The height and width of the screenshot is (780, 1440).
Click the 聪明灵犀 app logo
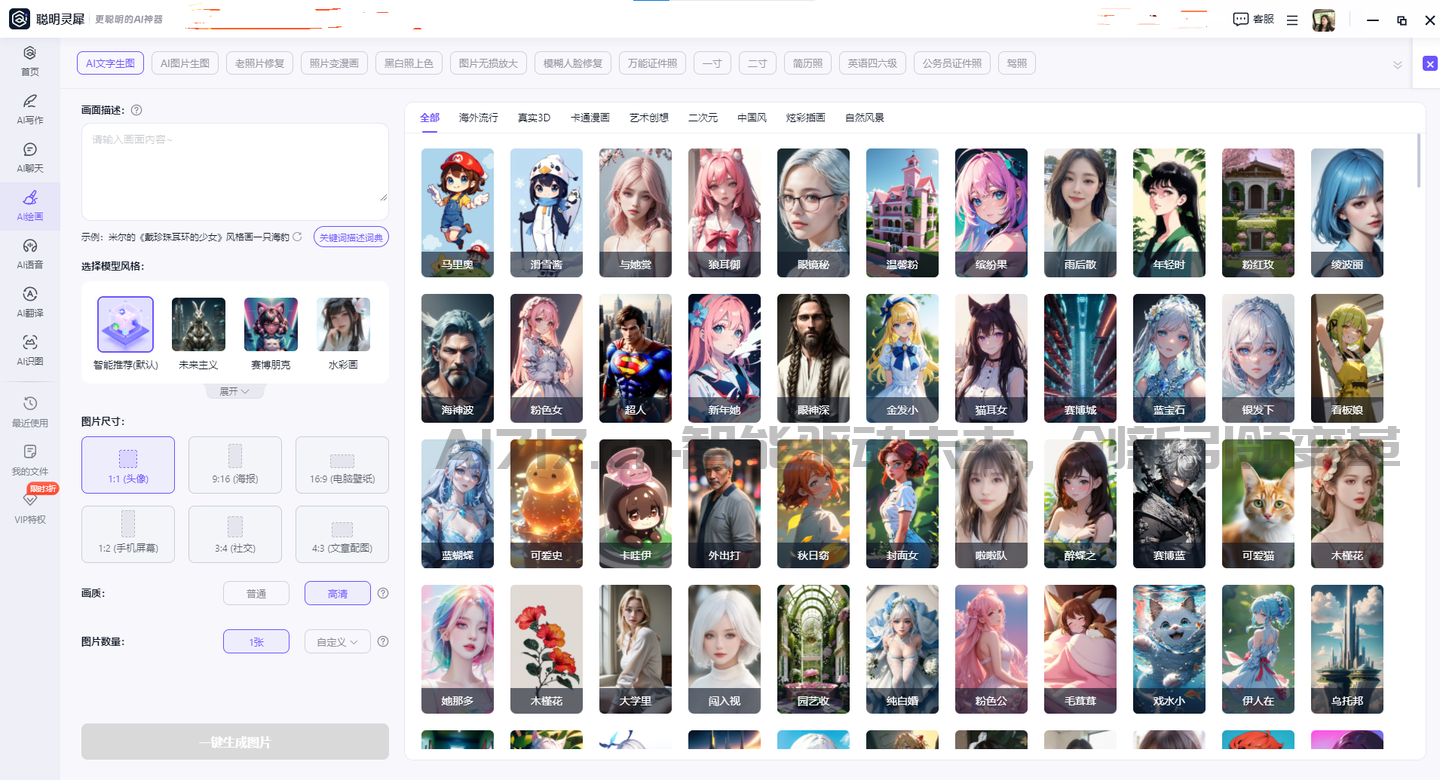[19, 19]
